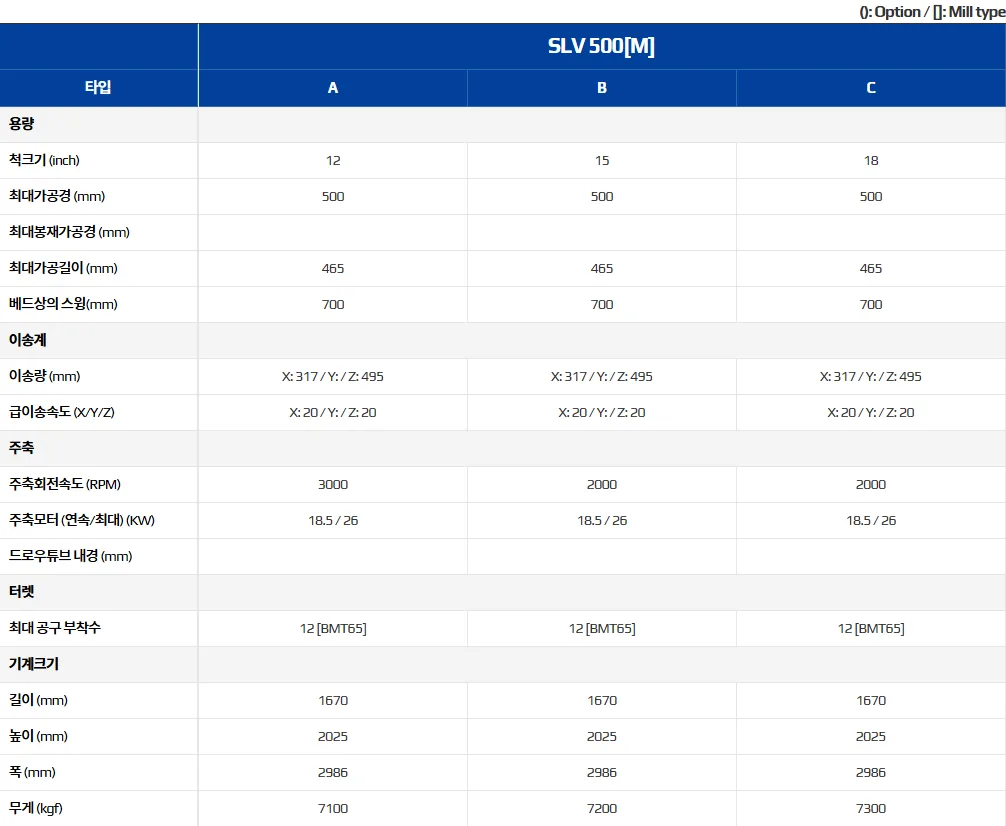
Task: Select the column A header
Action: [332, 88]
